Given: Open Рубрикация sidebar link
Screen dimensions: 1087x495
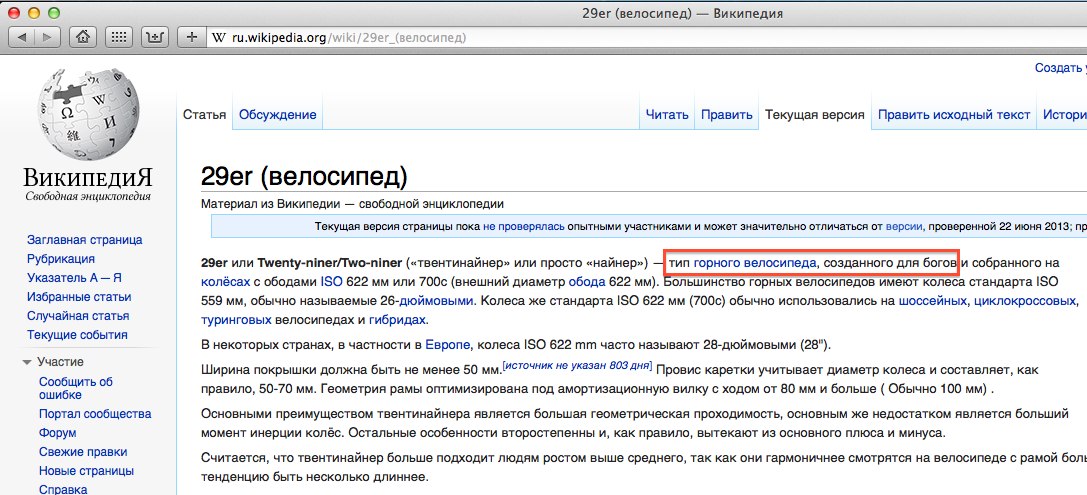Looking at the screenshot, I should (x=61, y=259).
